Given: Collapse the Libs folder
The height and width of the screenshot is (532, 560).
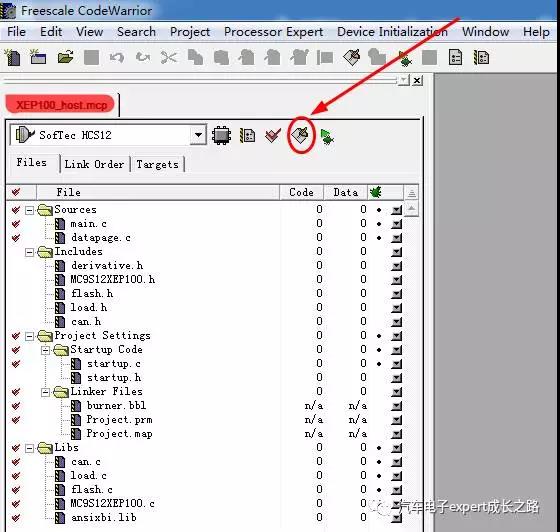Looking at the screenshot, I should [29, 448].
